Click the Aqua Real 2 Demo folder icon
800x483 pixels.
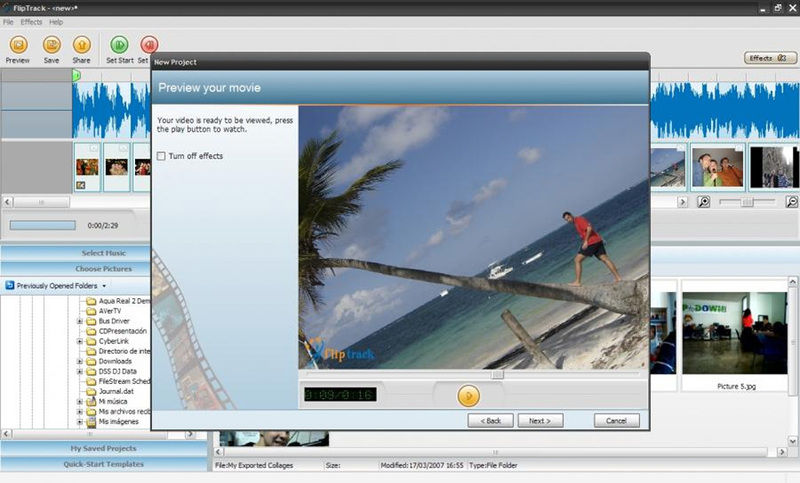pyautogui.click(x=91, y=301)
